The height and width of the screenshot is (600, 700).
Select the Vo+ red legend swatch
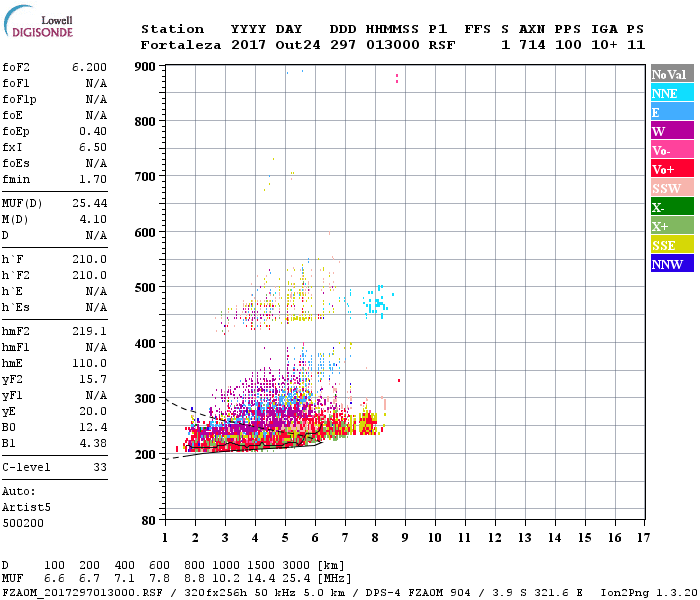click(x=672, y=169)
